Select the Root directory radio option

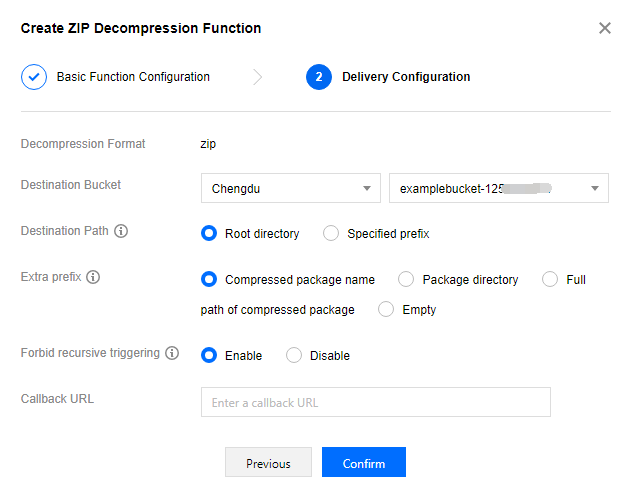pyautogui.click(x=209, y=234)
